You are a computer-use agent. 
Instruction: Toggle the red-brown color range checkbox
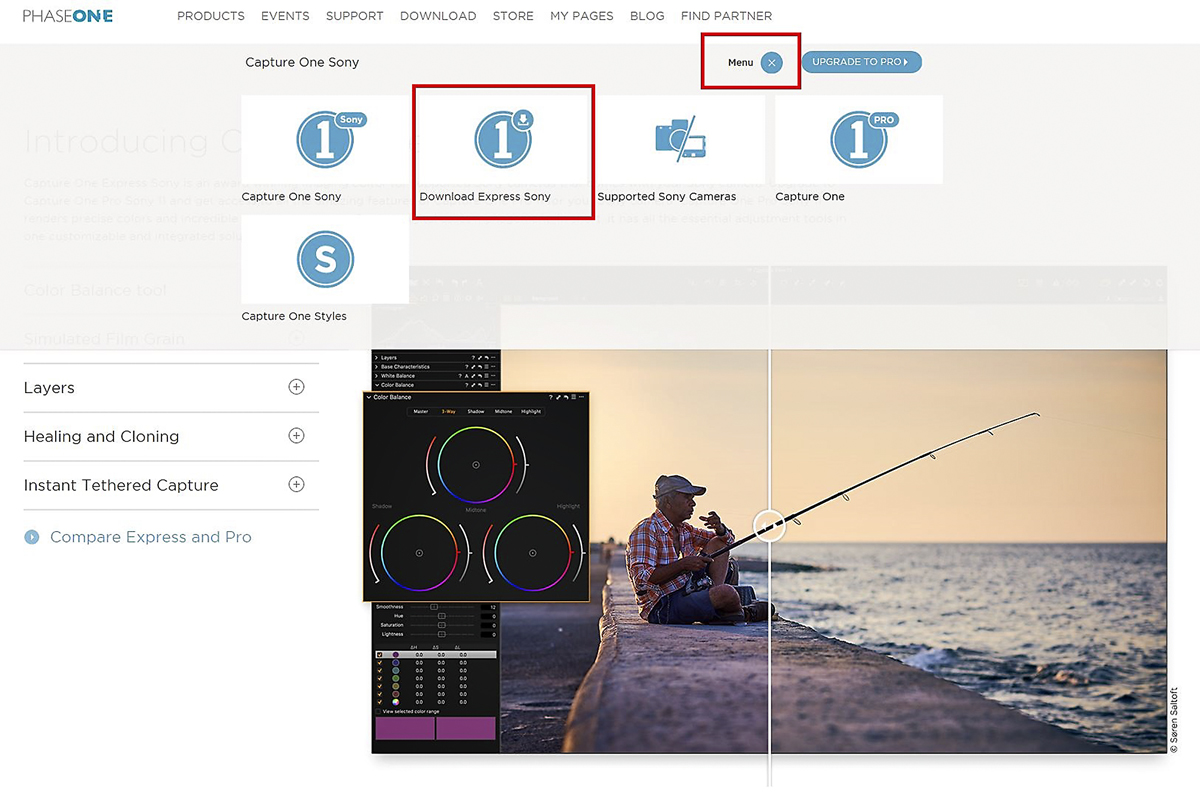pyautogui.click(x=379, y=694)
